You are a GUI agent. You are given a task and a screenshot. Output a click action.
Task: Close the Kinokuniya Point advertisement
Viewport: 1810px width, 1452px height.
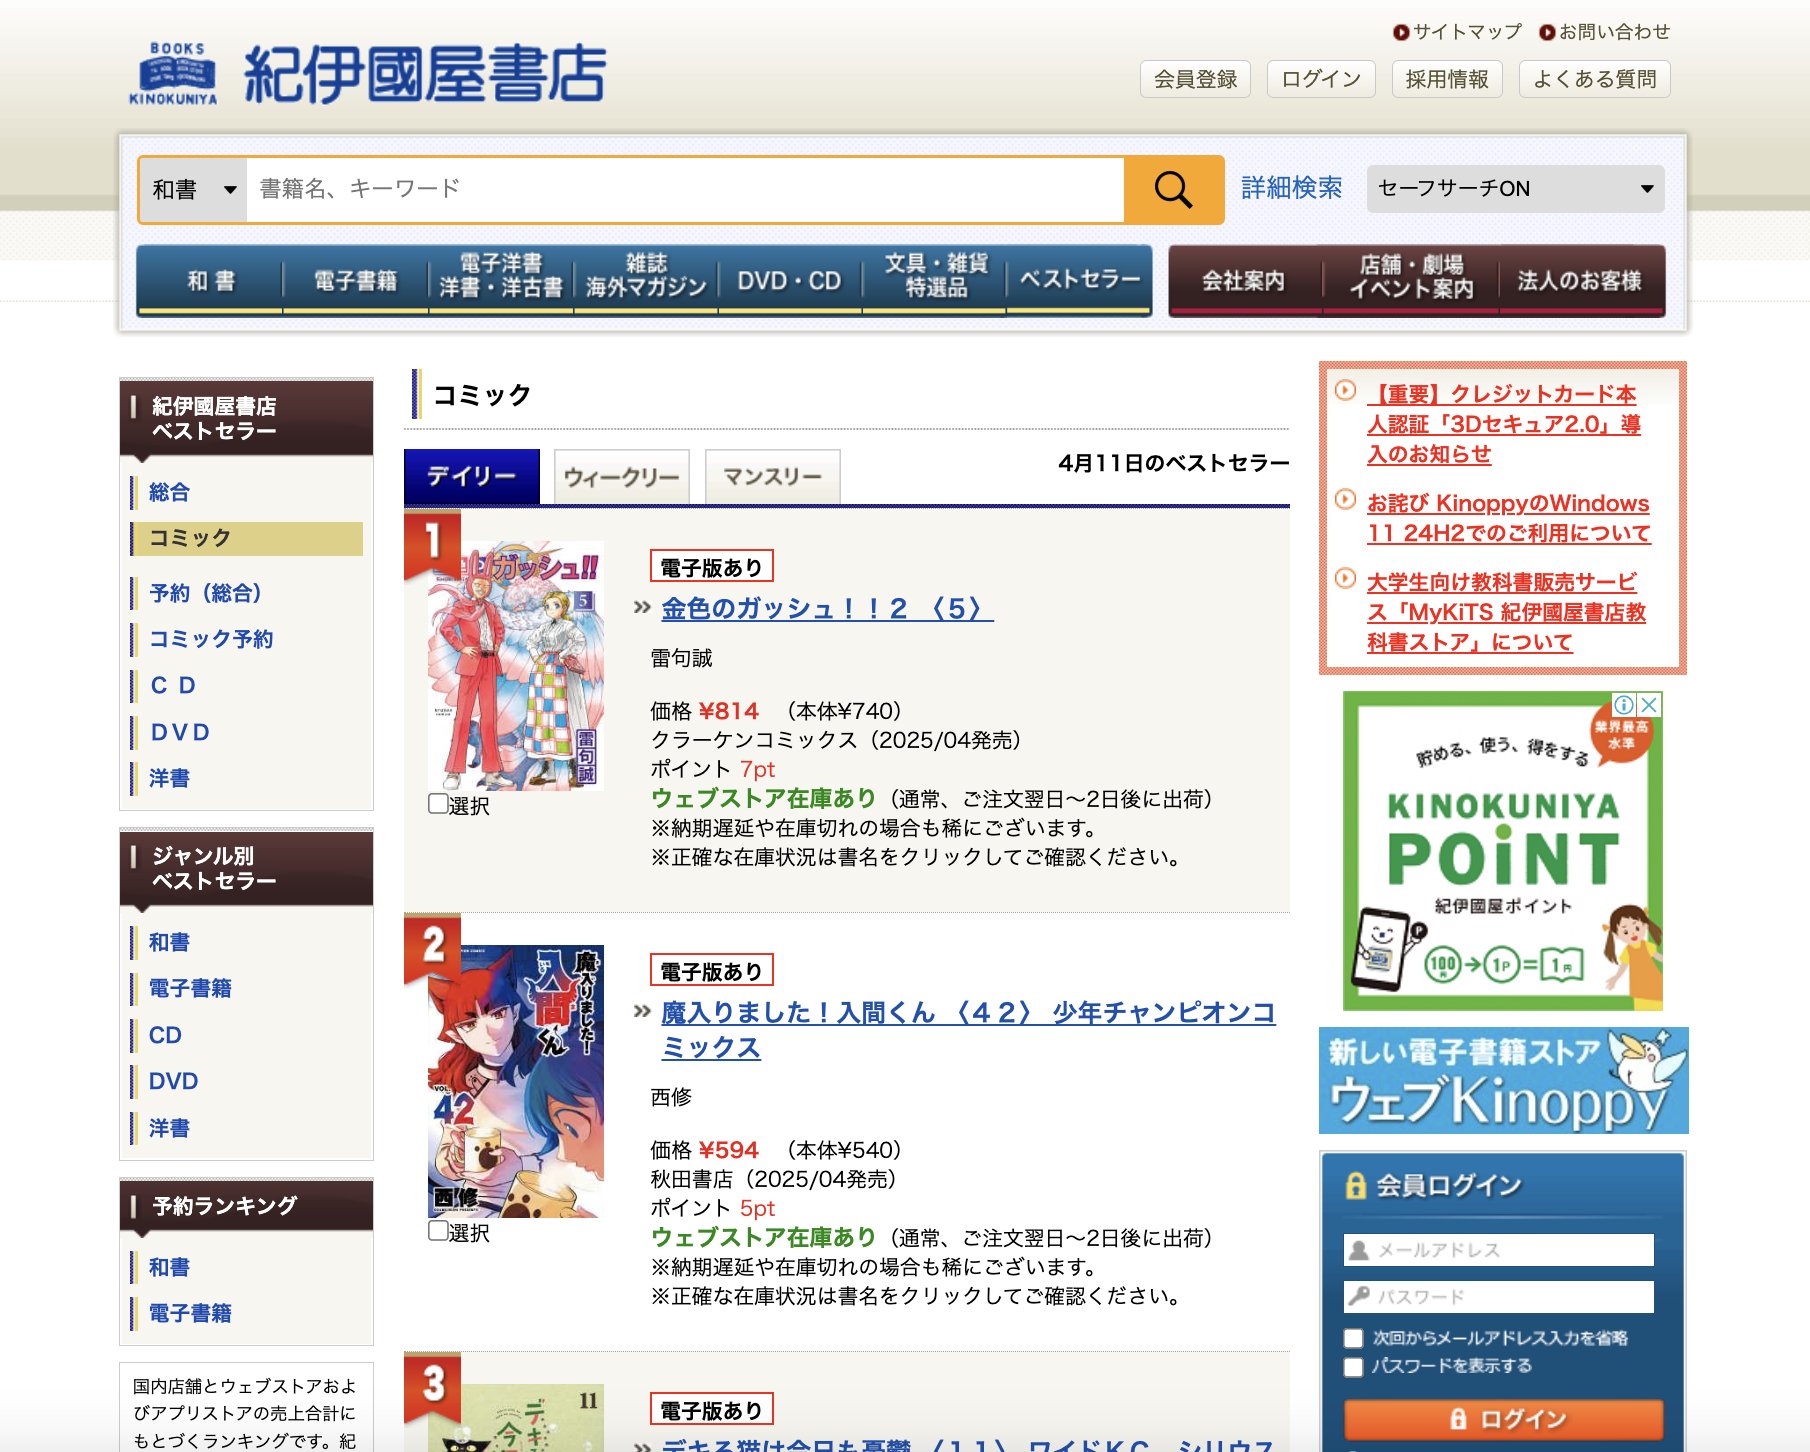pyautogui.click(x=1649, y=704)
